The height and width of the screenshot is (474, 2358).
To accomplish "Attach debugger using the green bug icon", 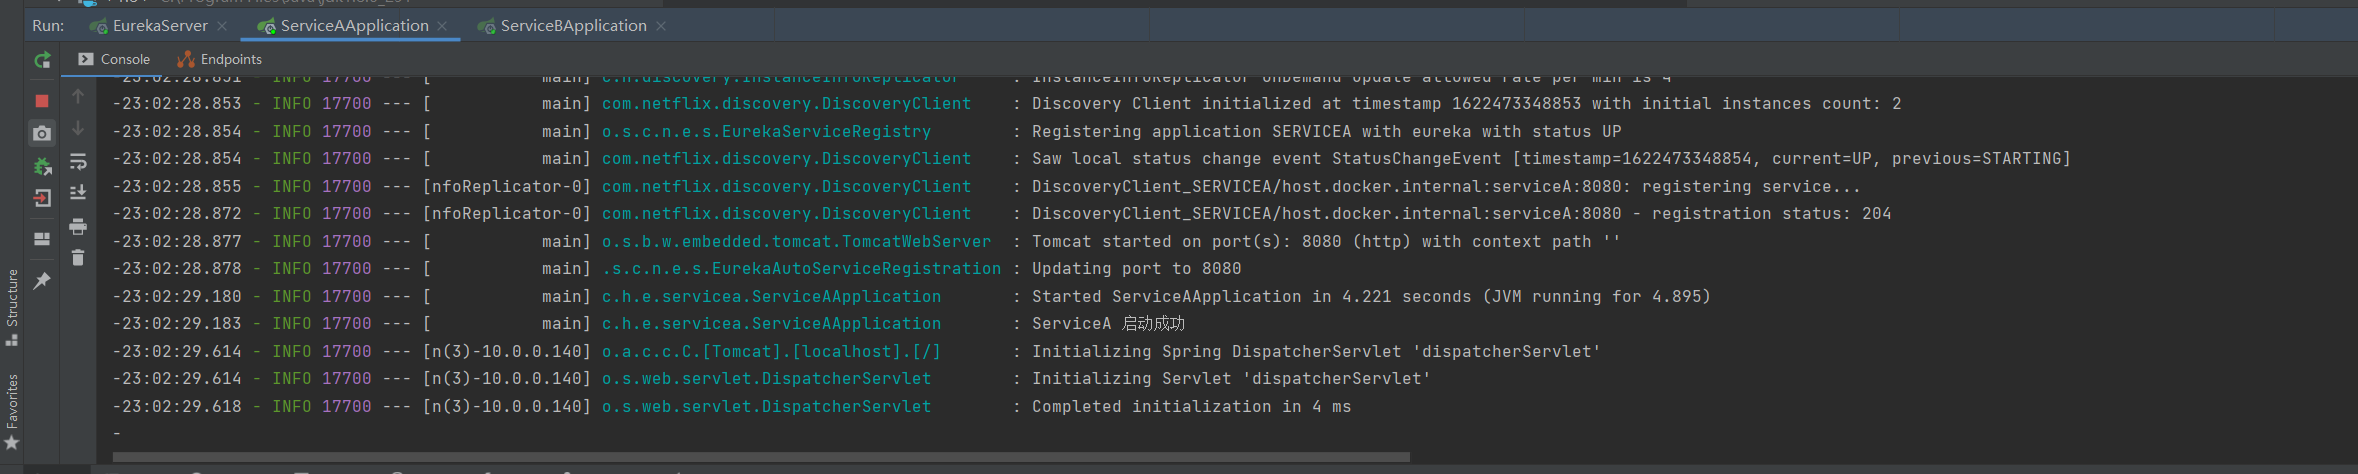I will tap(42, 166).
